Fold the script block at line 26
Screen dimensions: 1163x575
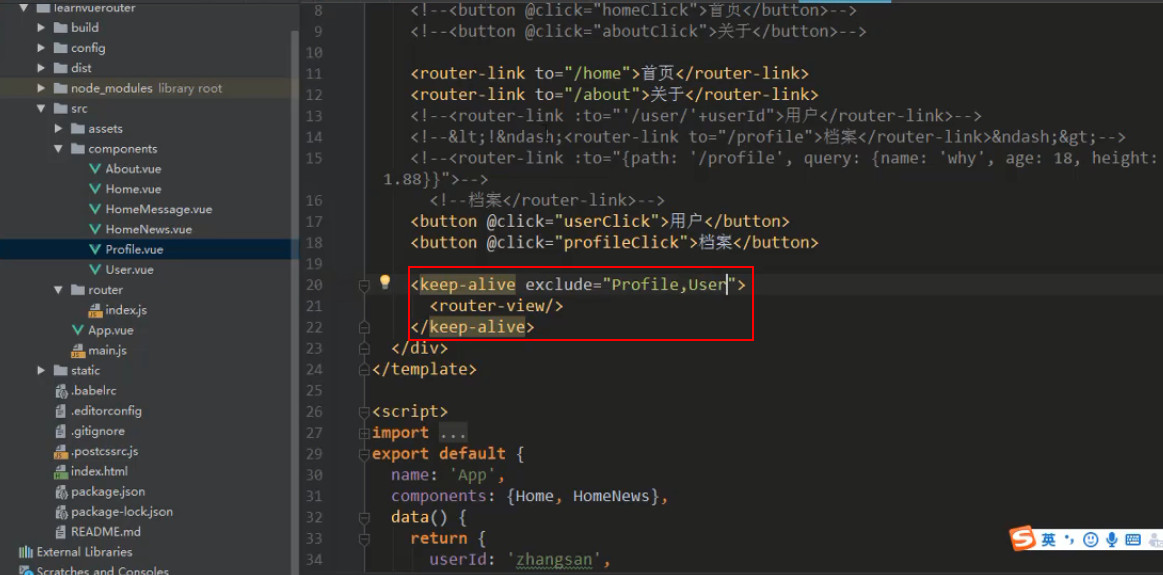tap(363, 411)
